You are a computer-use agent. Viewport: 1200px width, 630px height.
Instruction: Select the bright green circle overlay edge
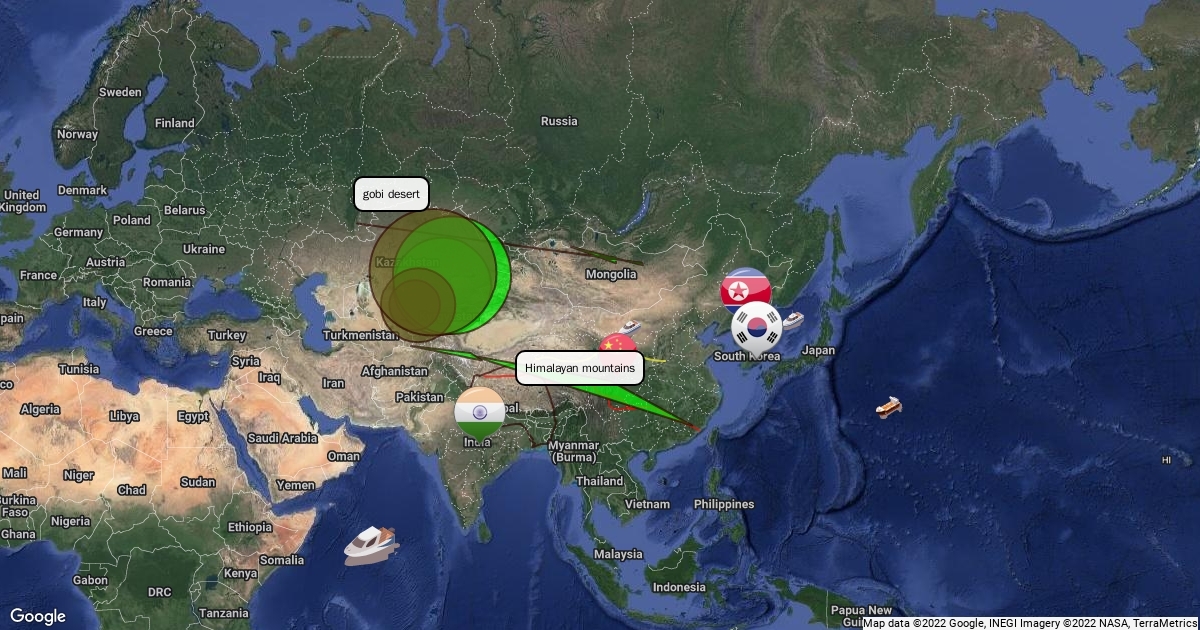506,275
